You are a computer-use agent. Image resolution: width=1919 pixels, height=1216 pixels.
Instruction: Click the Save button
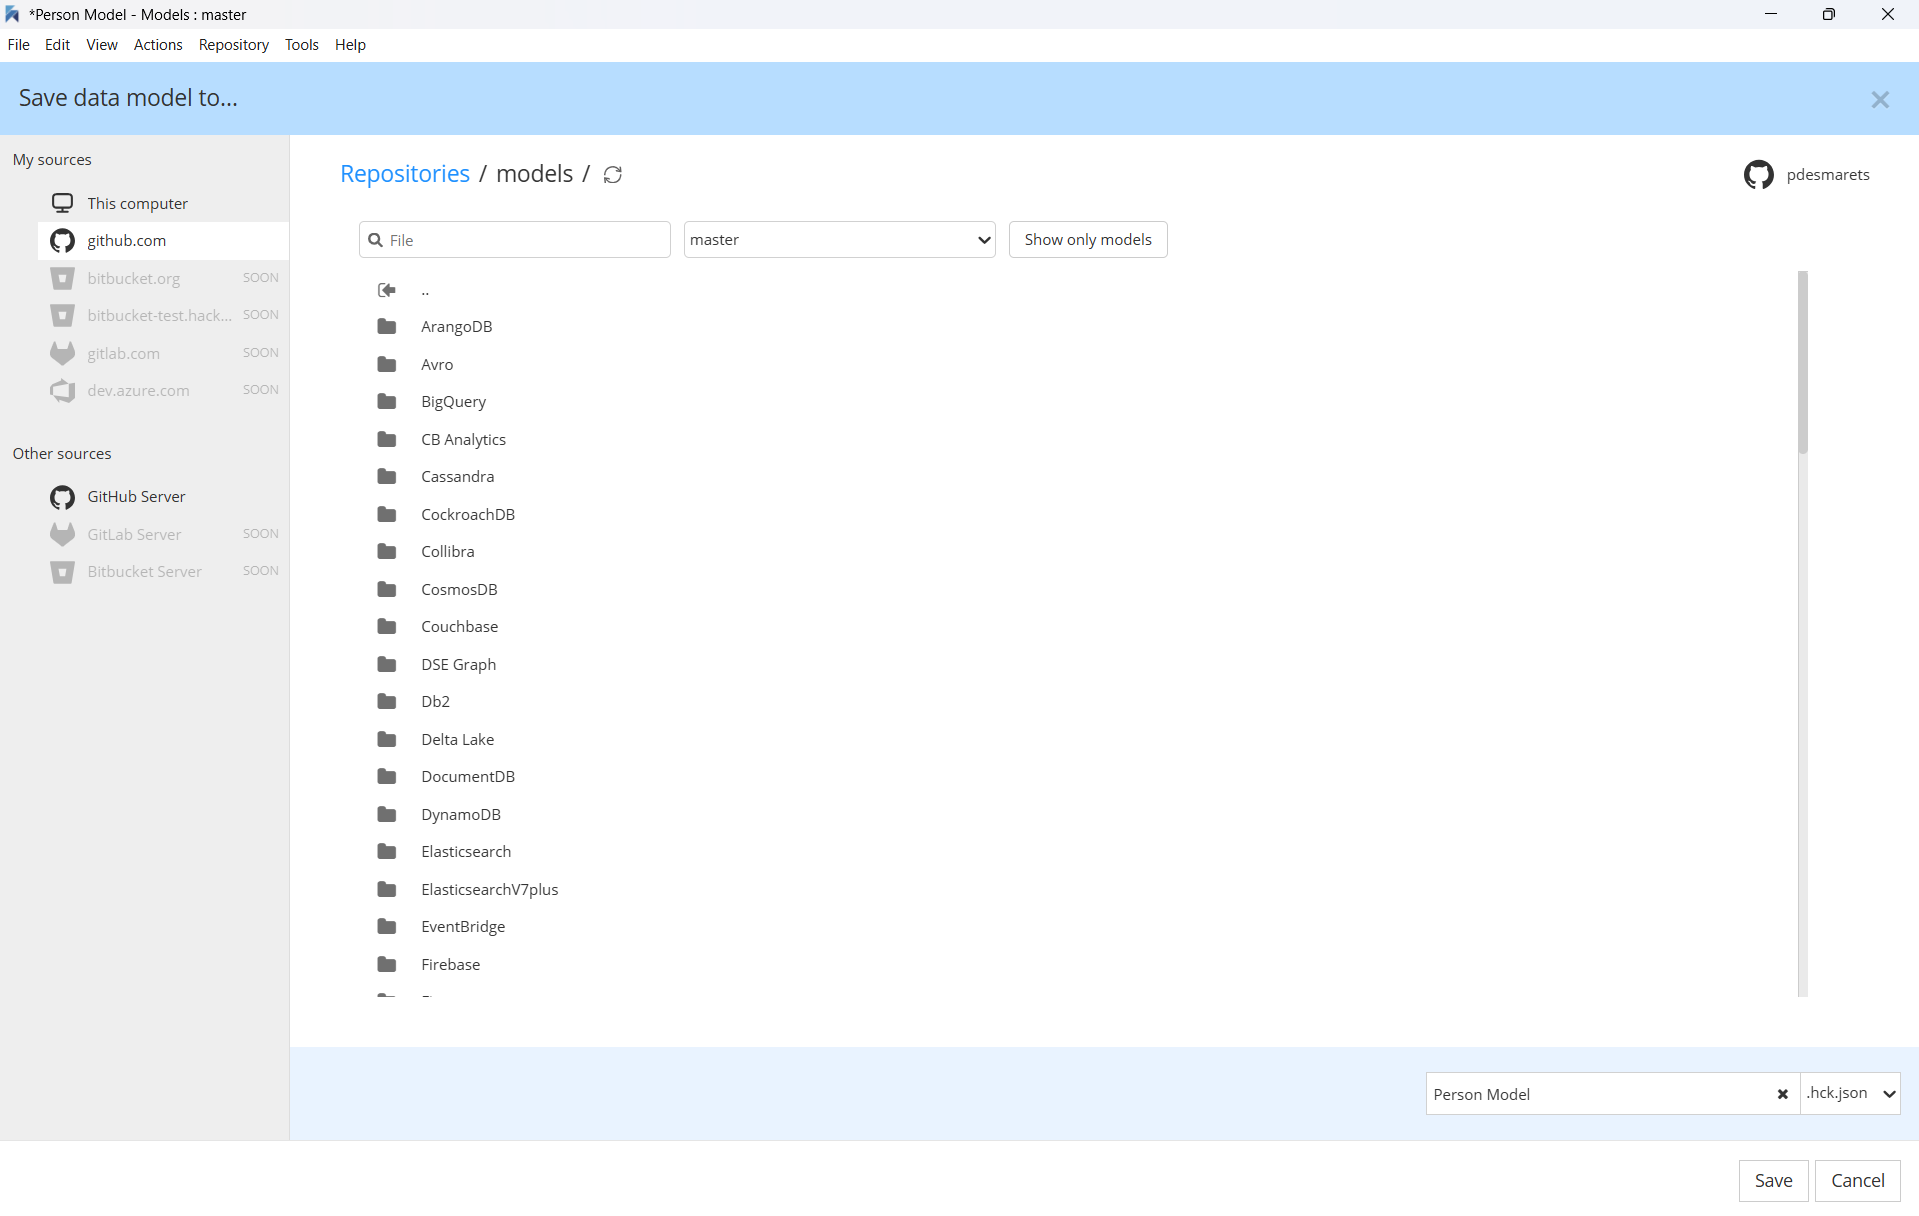tap(1773, 1181)
